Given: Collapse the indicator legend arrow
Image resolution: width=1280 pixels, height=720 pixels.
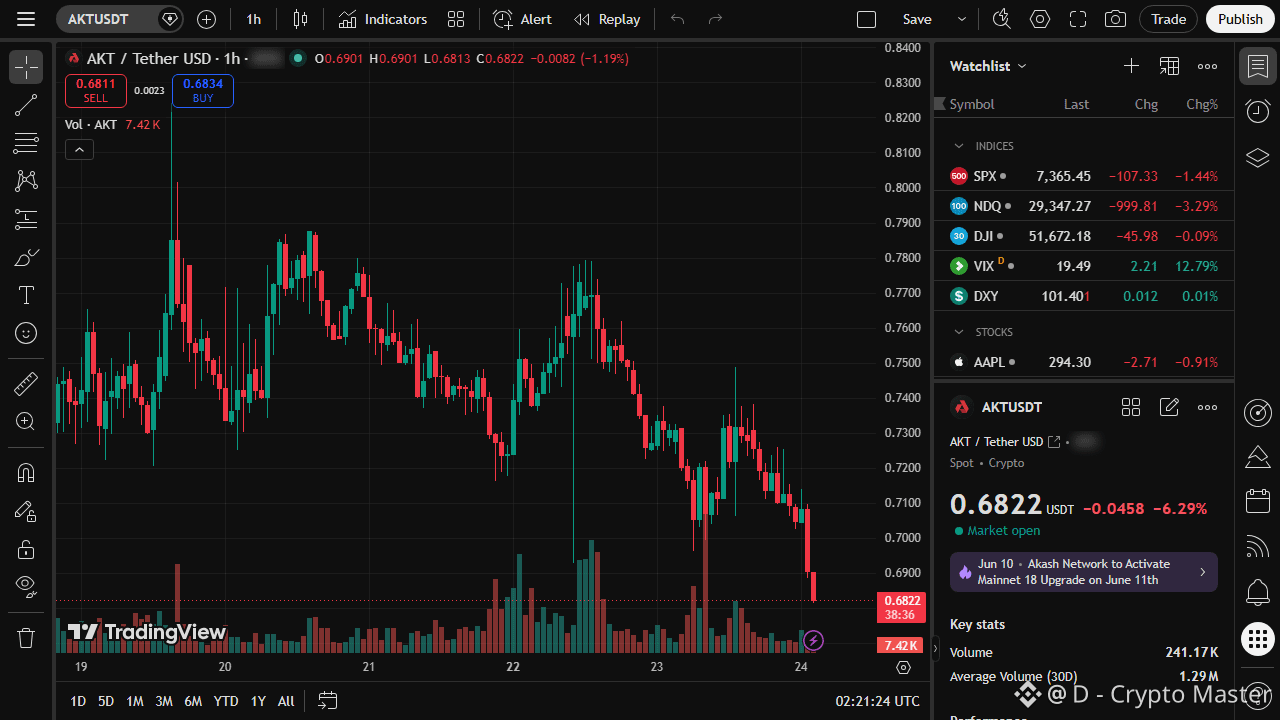Looking at the screenshot, I should pyautogui.click(x=79, y=150).
